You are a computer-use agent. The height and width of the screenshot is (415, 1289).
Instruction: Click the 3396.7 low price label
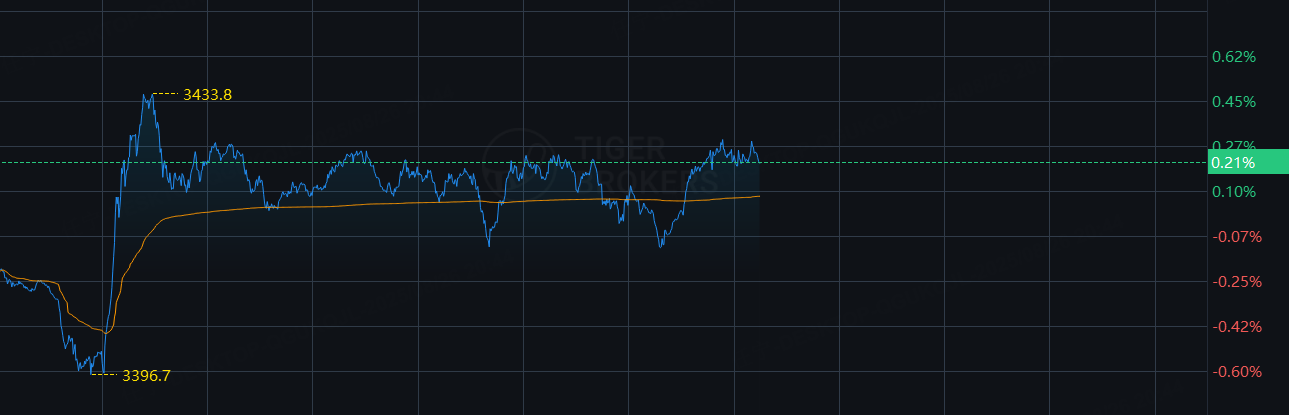coord(146,376)
